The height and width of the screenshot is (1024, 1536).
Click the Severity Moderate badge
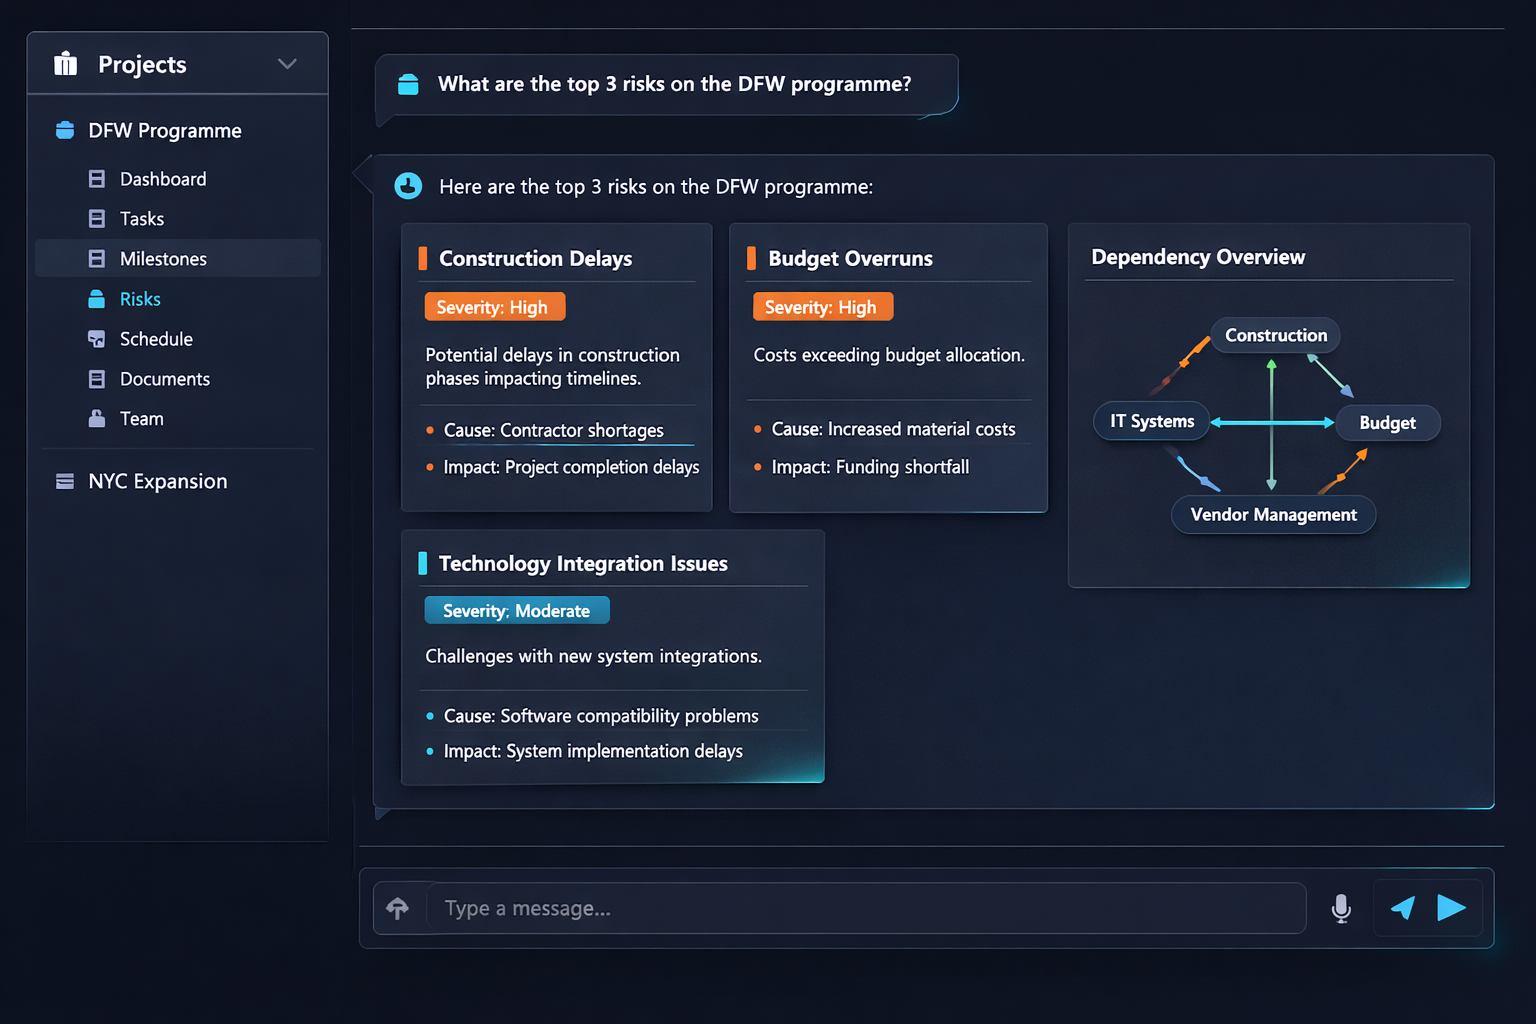[x=517, y=610]
